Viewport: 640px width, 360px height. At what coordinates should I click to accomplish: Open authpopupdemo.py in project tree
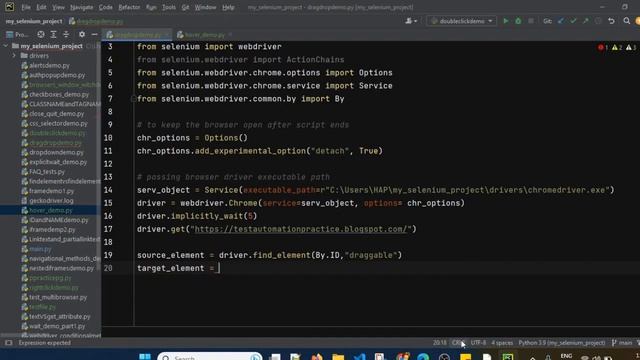point(57,75)
